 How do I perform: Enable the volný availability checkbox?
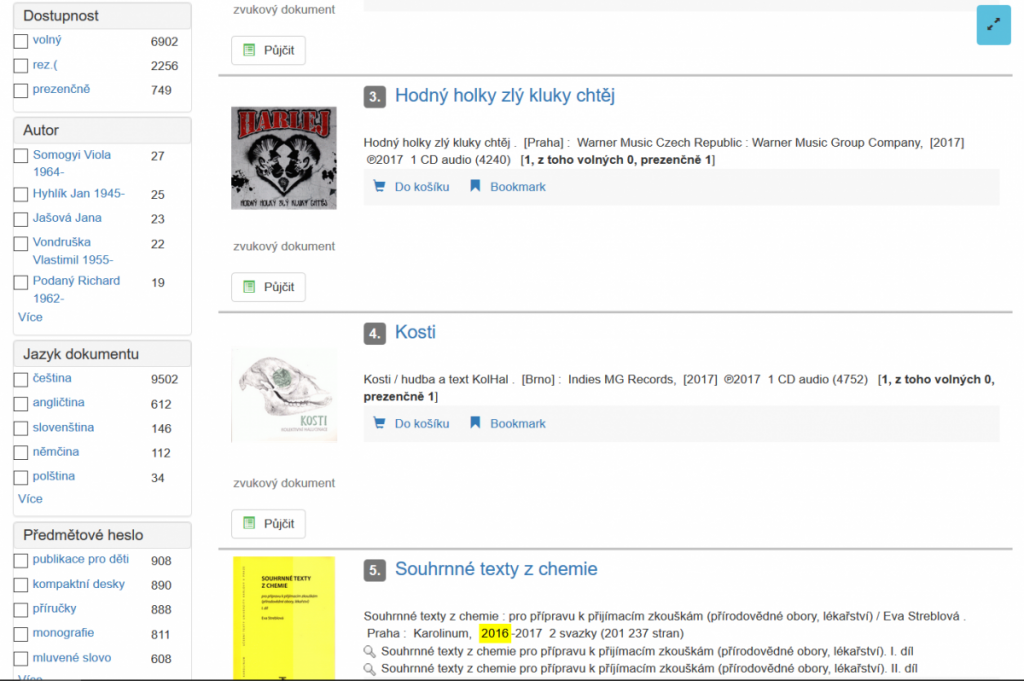pos(20,41)
